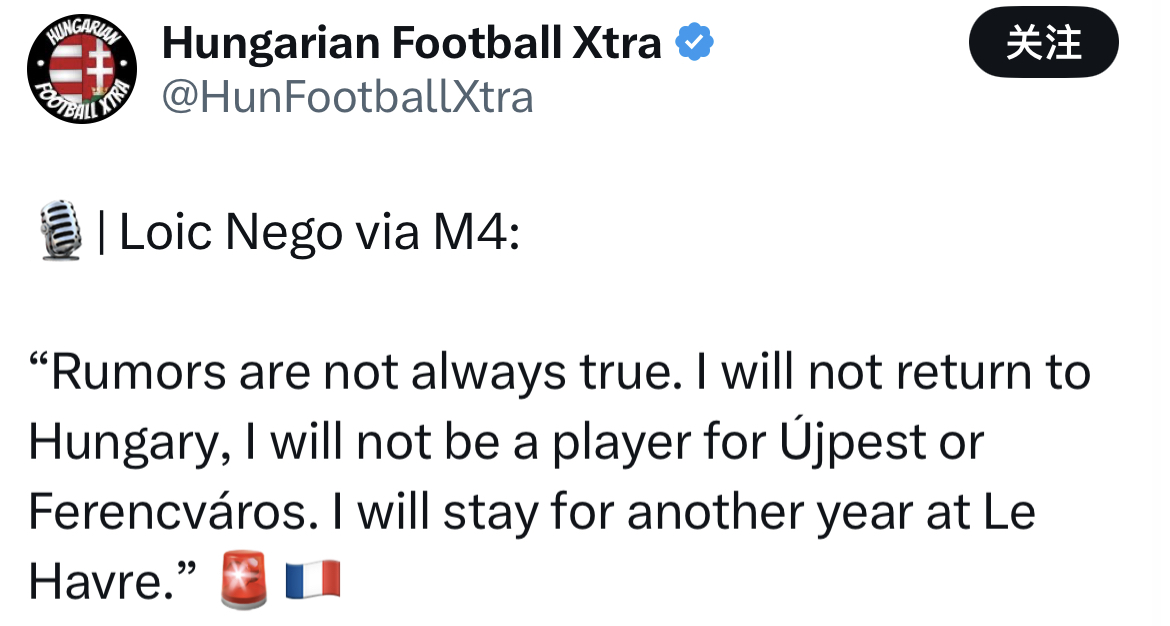Click the French flag emoji
1170x626 pixels.
pyautogui.click(x=313, y=580)
